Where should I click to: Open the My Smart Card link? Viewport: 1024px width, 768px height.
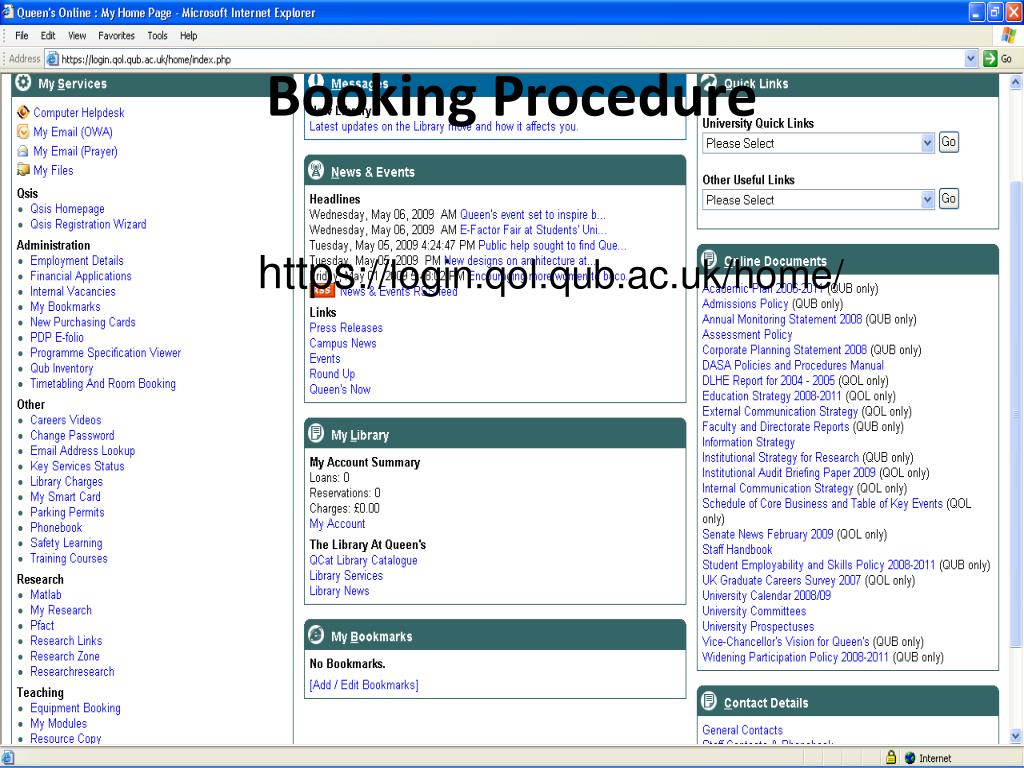tap(65, 497)
